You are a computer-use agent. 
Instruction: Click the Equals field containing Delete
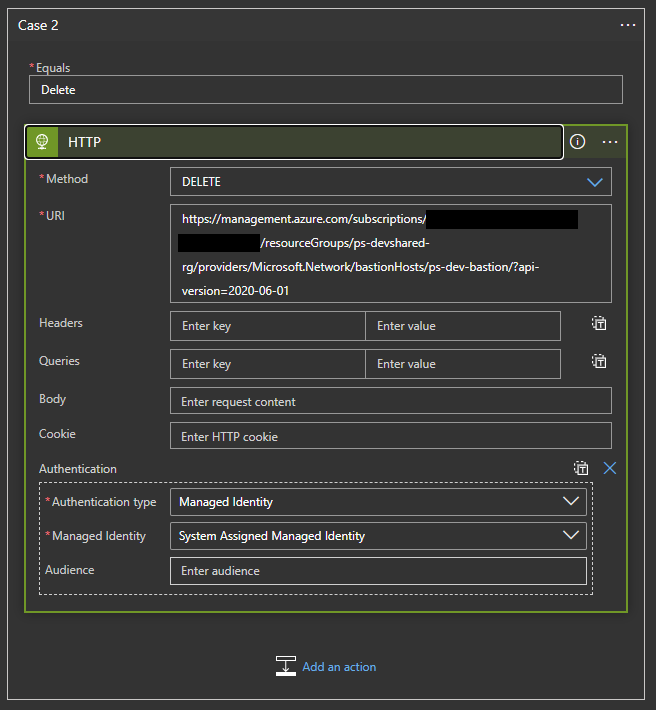tap(325, 90)
